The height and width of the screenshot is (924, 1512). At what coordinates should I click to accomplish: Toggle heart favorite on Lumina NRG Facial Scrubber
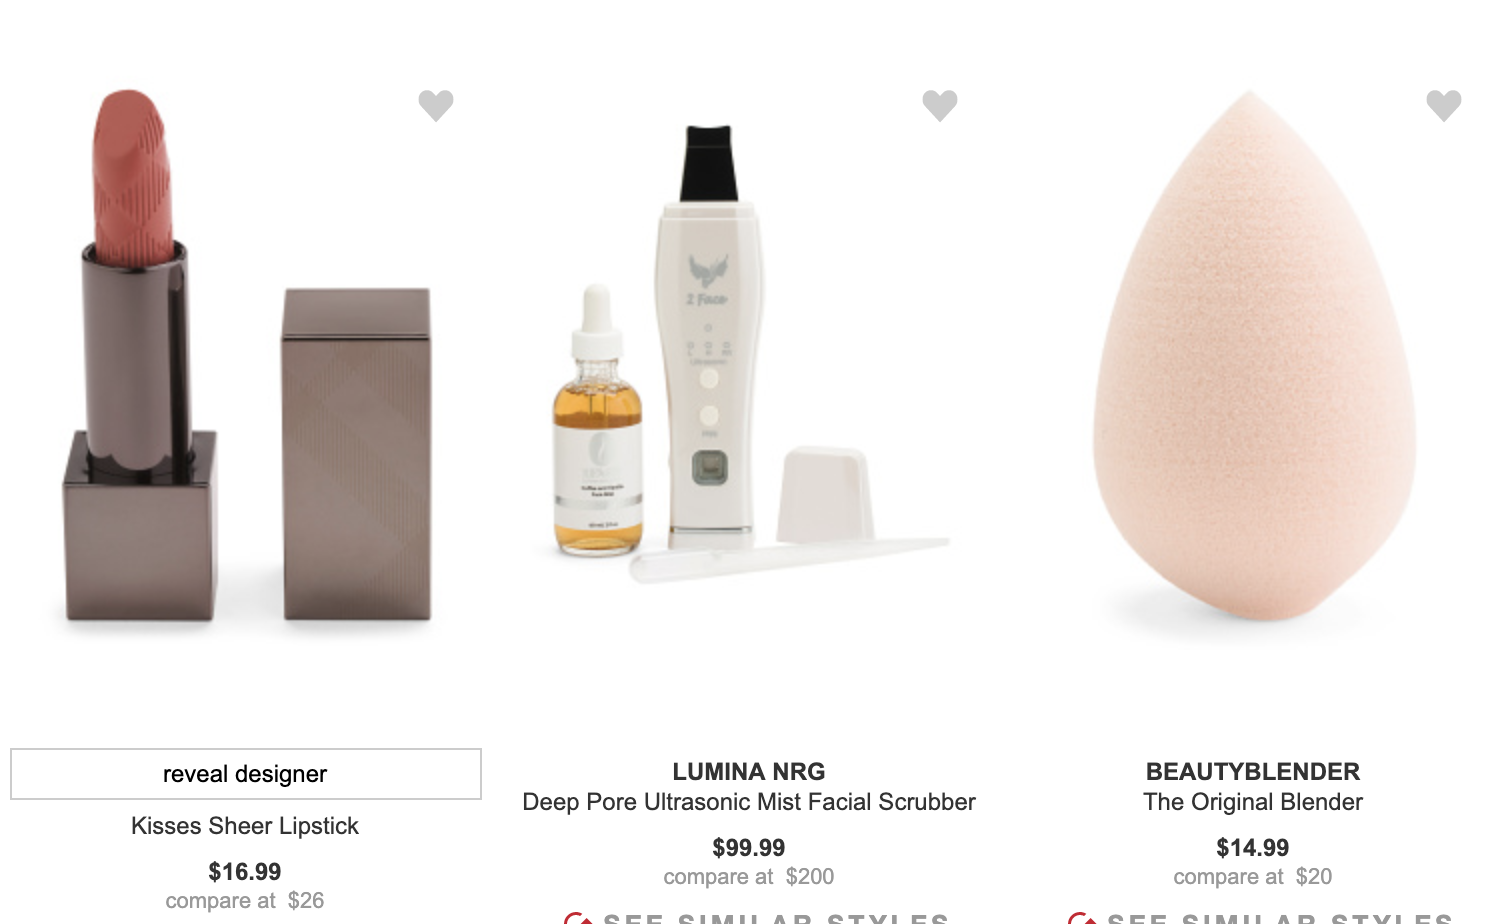[940, 105]
